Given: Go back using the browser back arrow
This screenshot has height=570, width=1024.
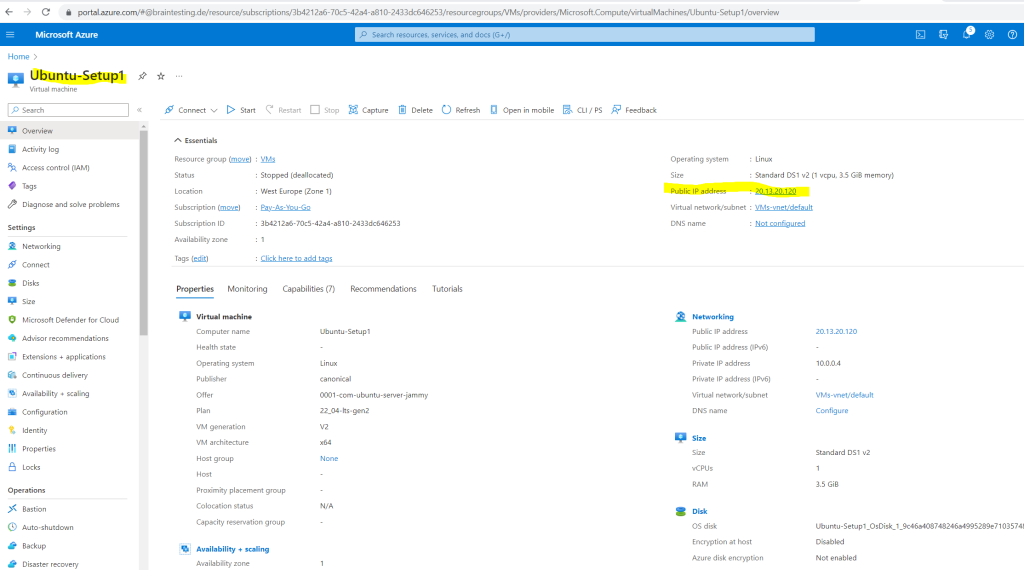Looking at the screenshot, I should click(8, 12).
